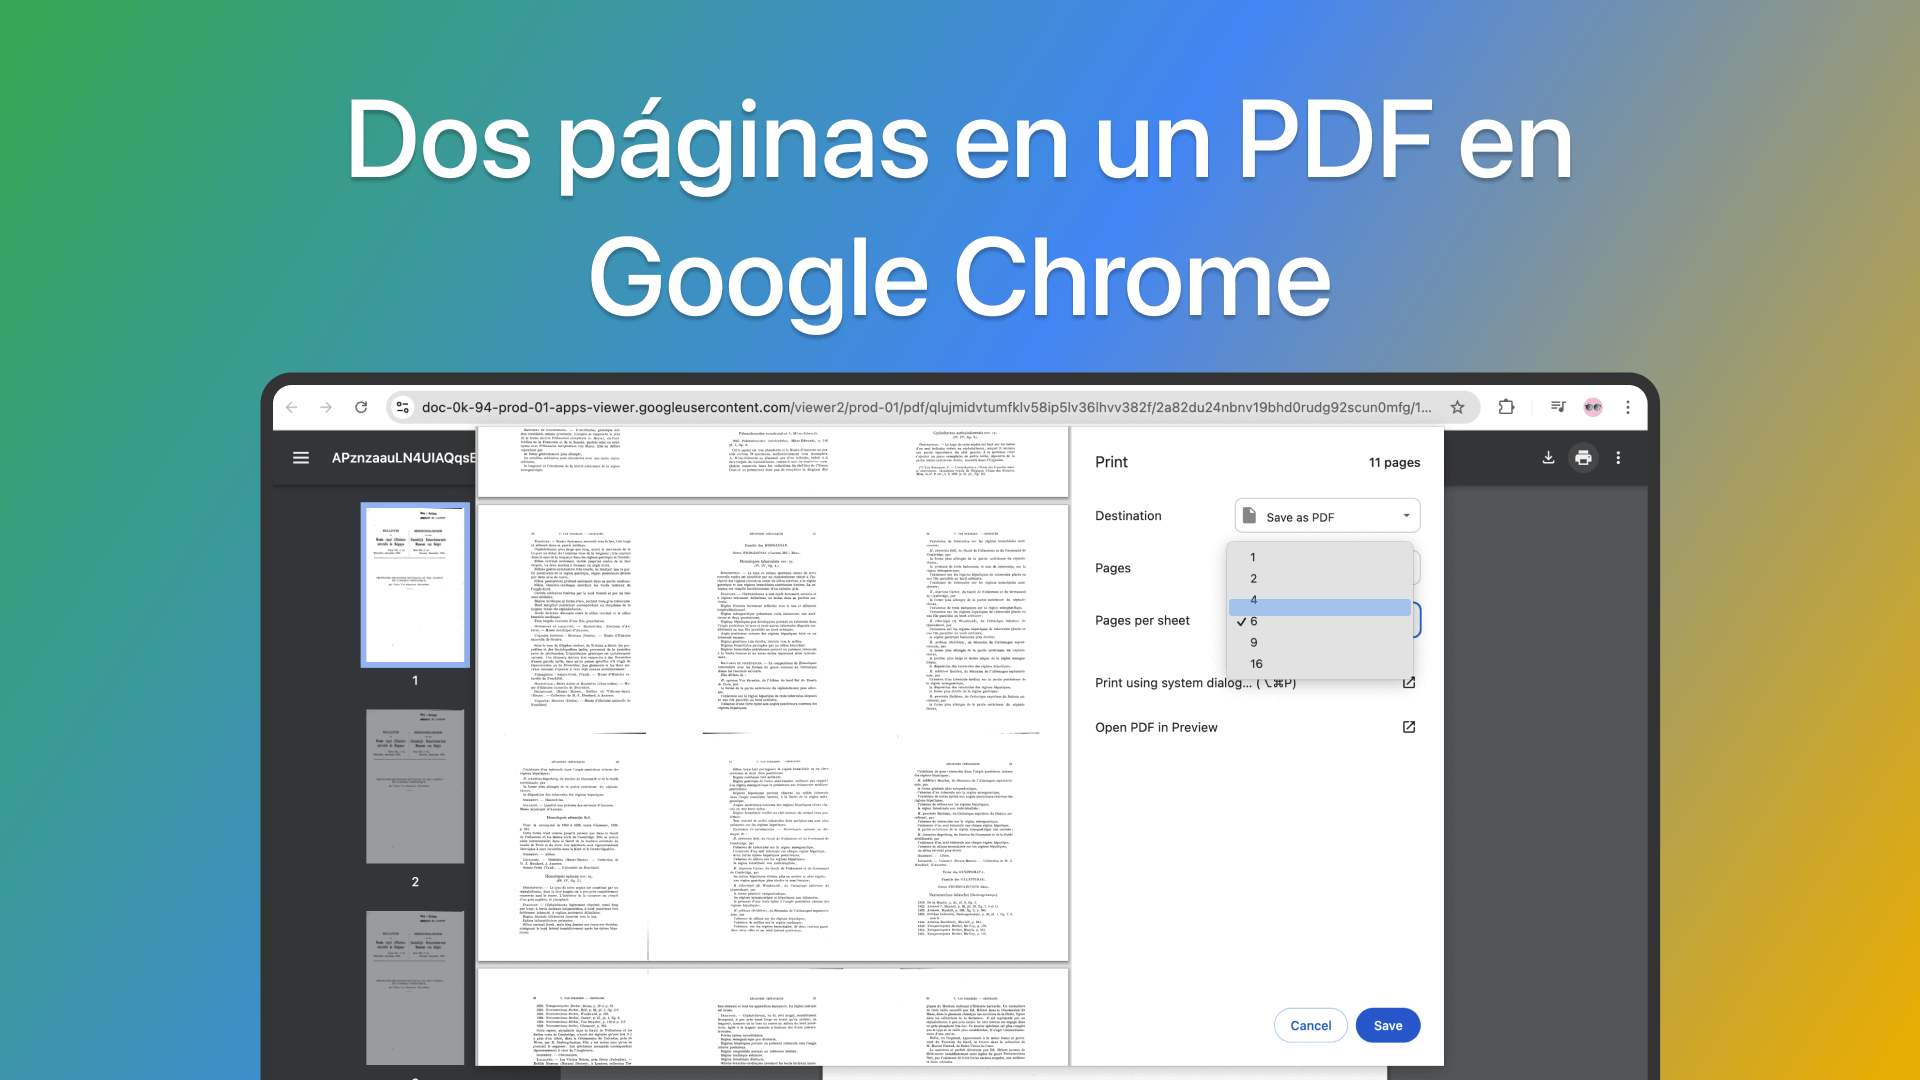Pick 2 pages per sheet option
This screenshot has height=1080, width=1920.
point(1253,578)
